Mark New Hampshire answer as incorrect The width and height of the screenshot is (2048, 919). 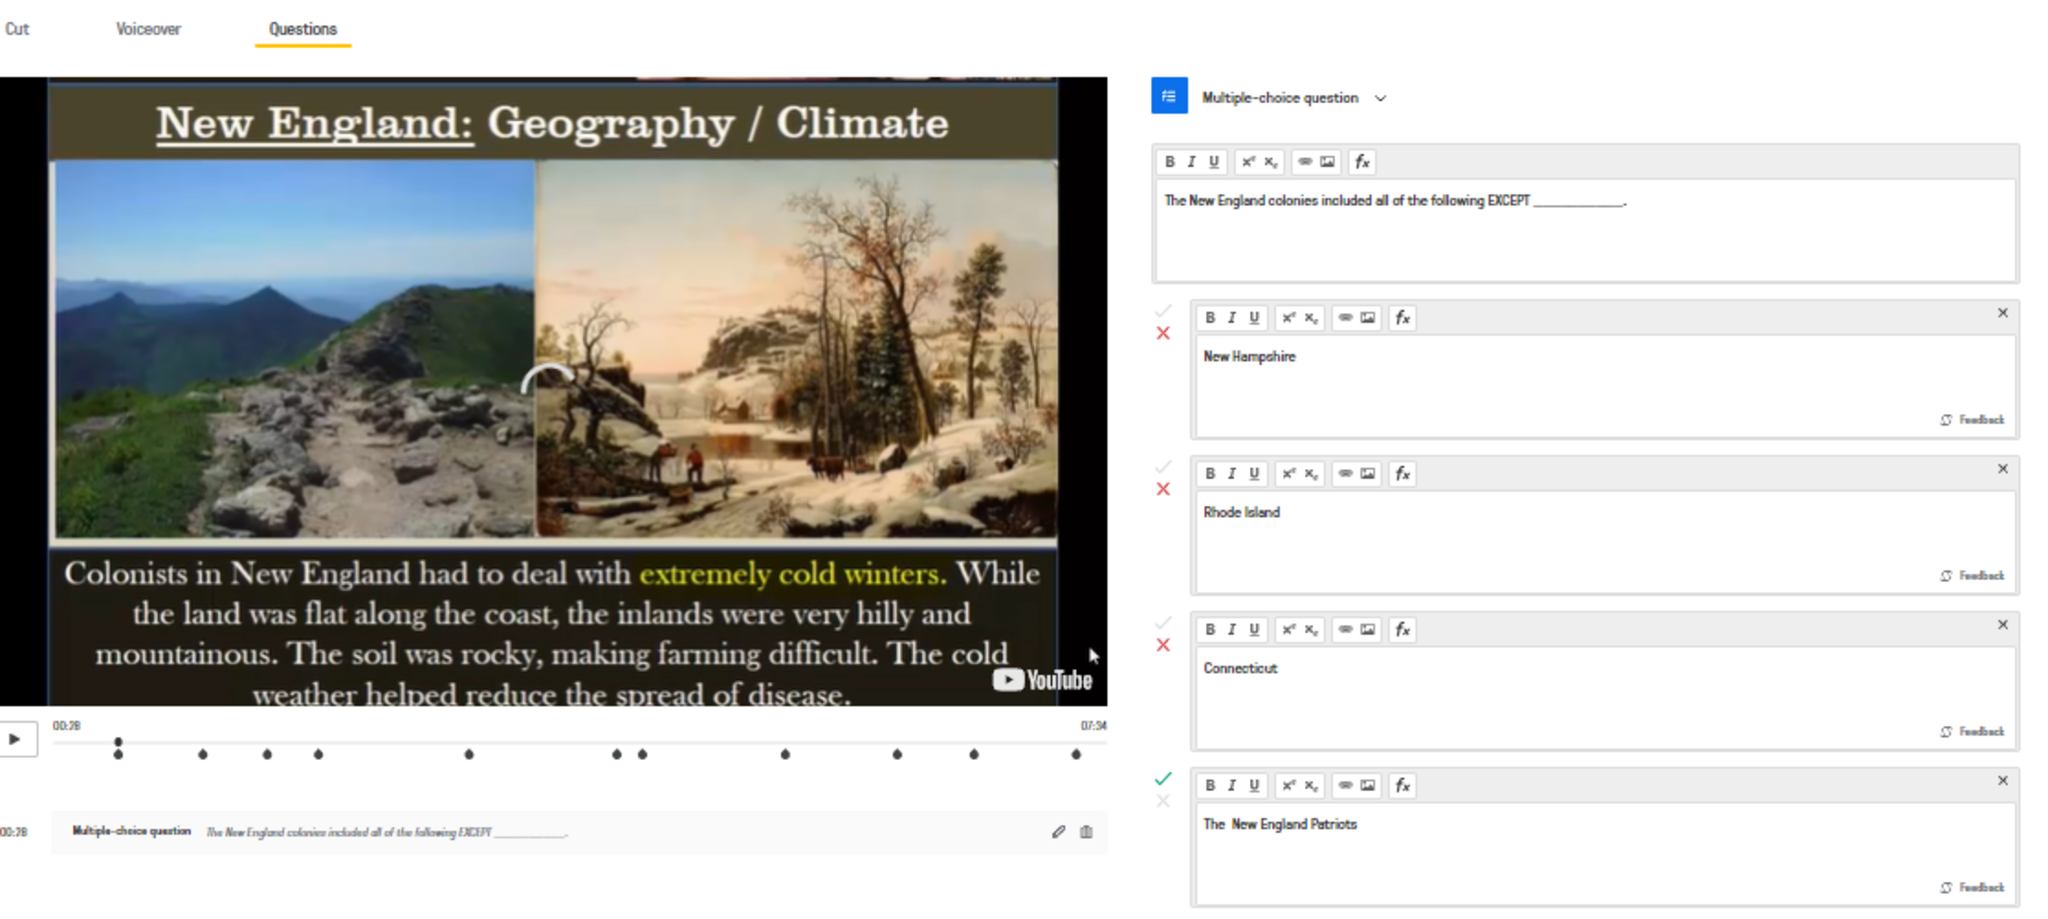coord(1163,334)
